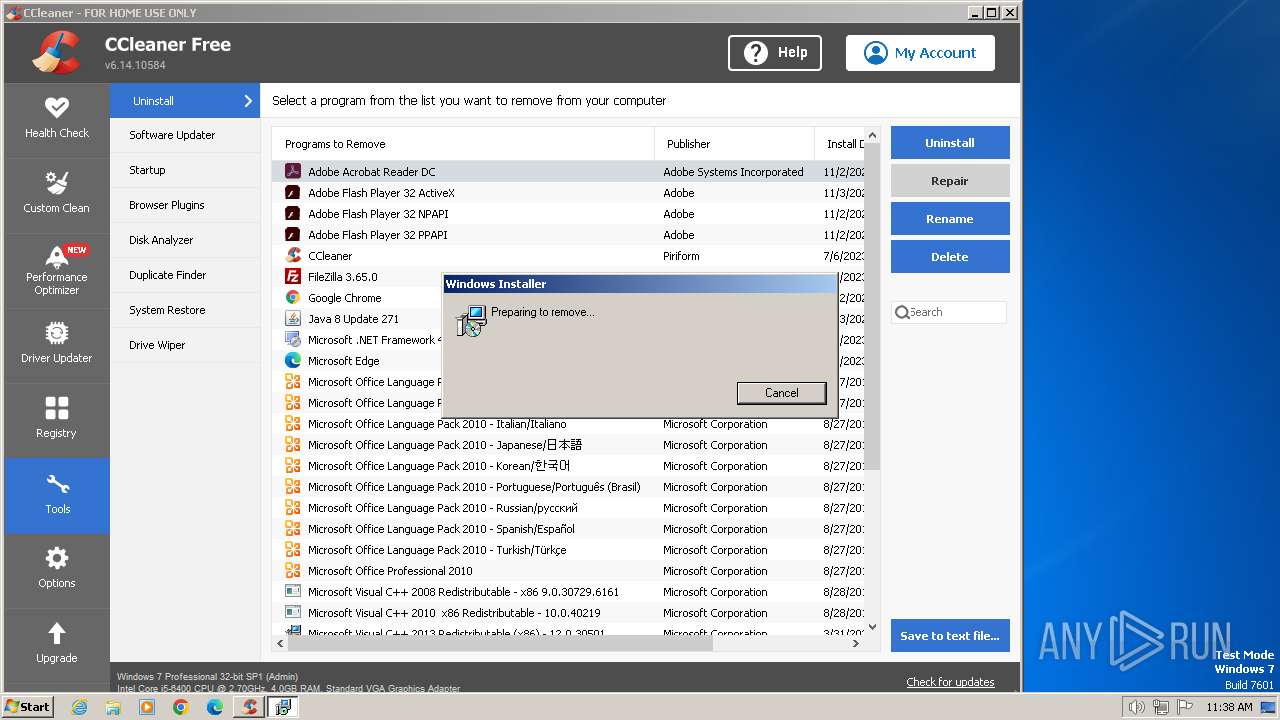Open Windows Explorer folder from taskbar
Image resolution: width=1280 pixels, height=720 pixels.
click(113, 707)
